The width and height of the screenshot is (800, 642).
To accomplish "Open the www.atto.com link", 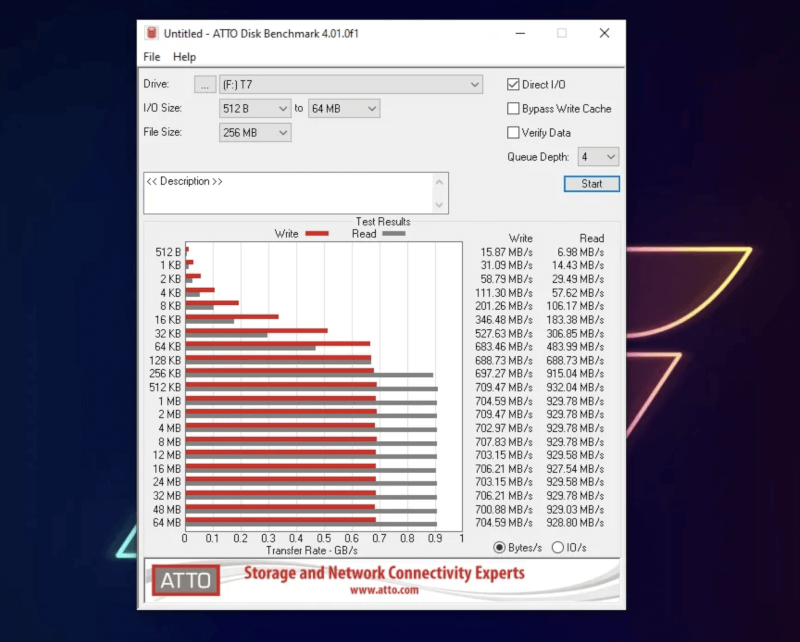I will coord(384,590).
